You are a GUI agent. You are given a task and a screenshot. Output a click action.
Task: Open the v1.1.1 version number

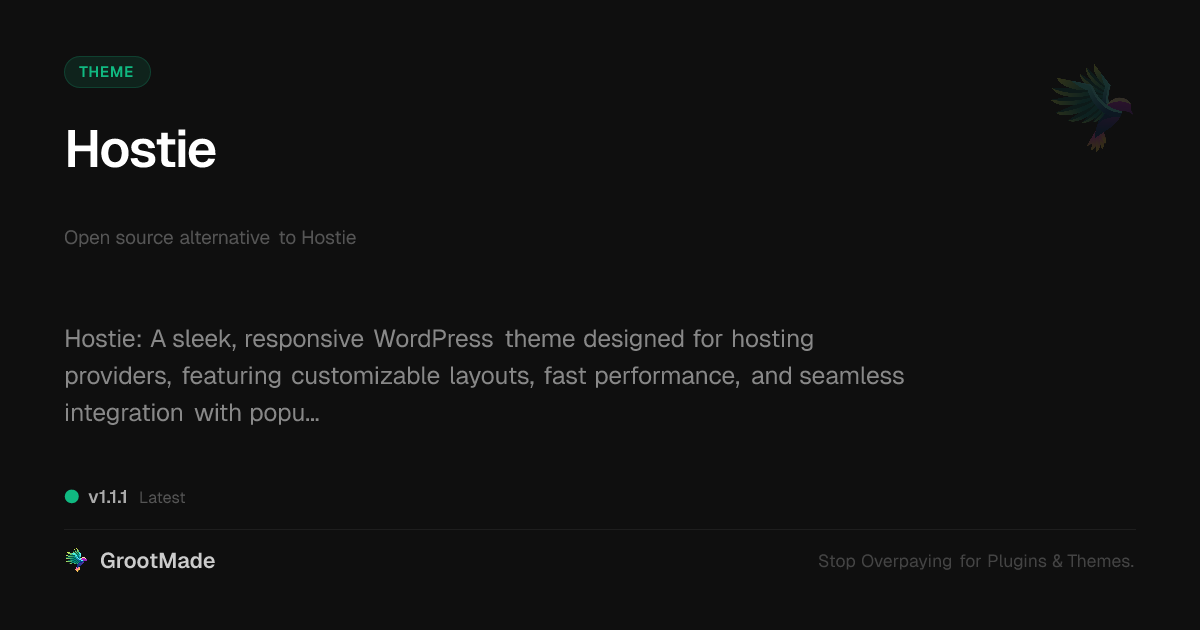click(108, 497)
